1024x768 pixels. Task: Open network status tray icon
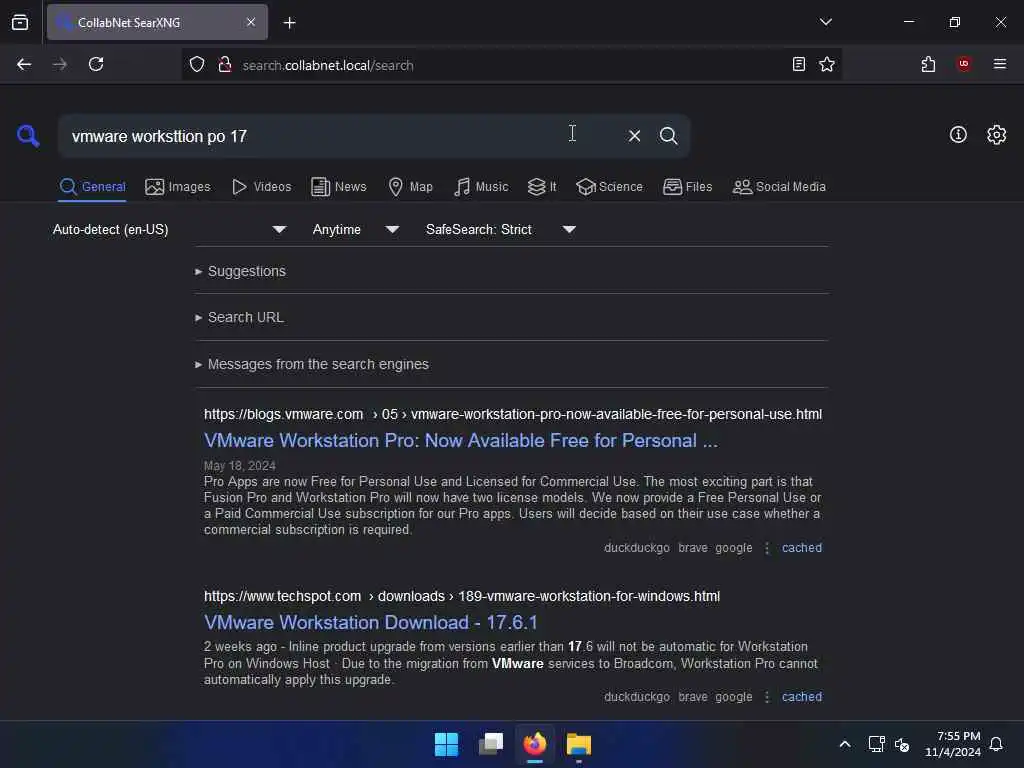point(876,744)
